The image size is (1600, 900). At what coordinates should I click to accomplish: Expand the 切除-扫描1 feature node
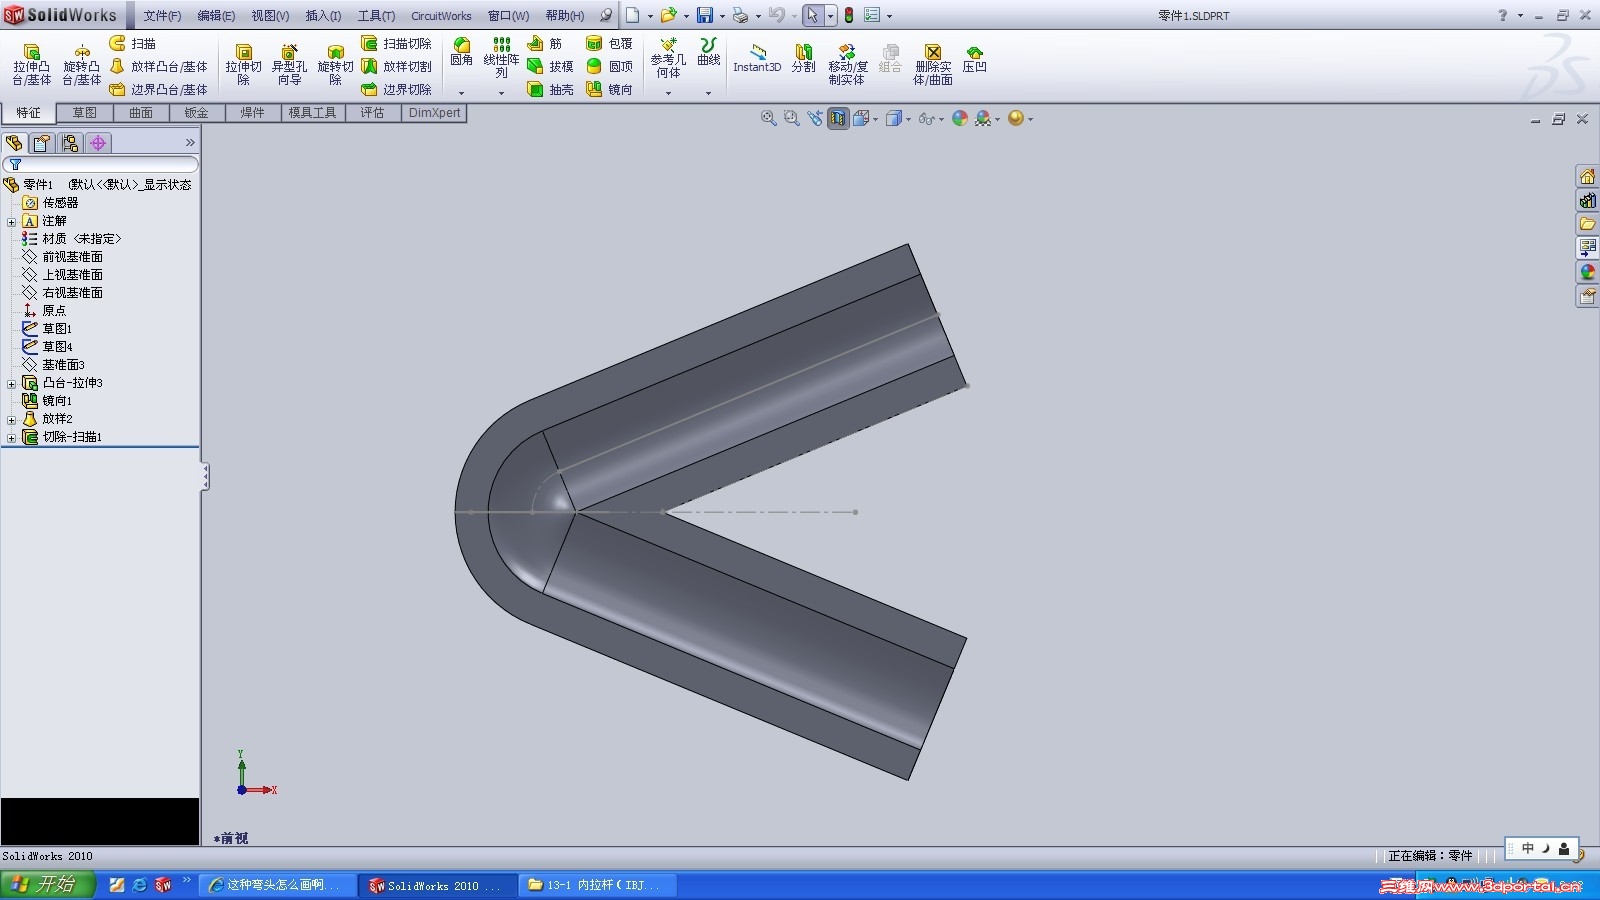[x=11, y=438]
